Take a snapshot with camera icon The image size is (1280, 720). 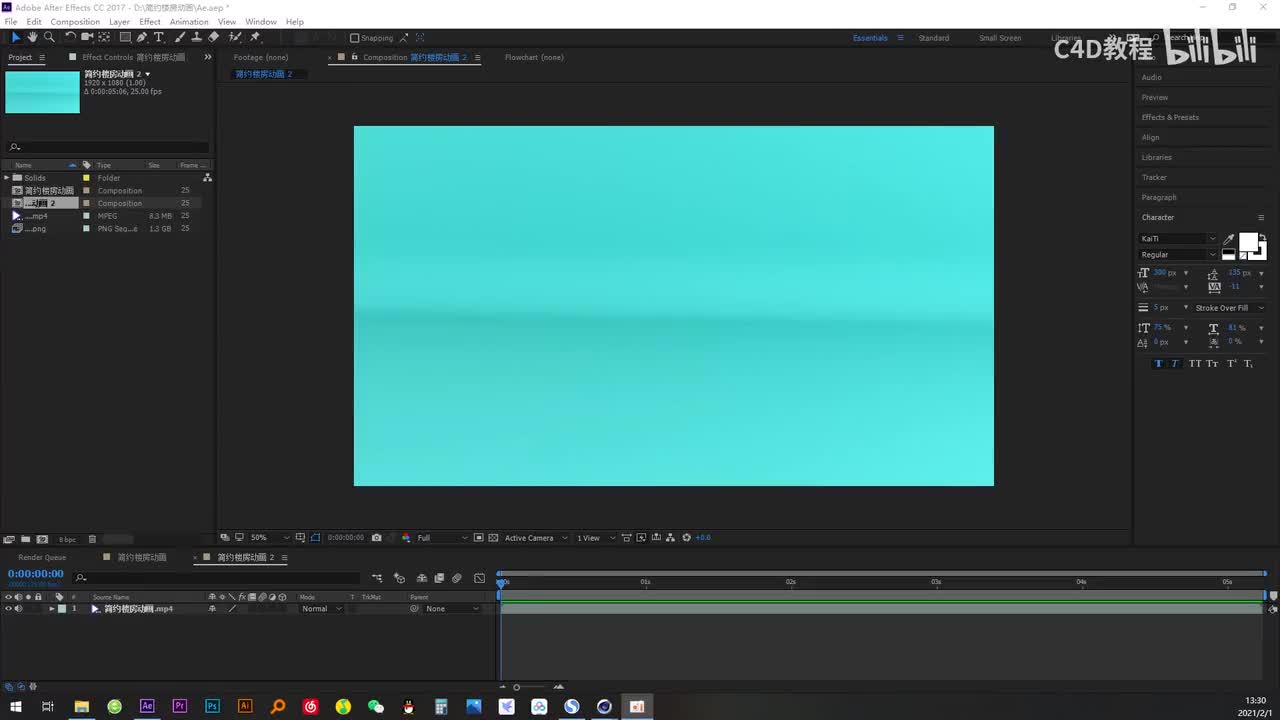376,538
